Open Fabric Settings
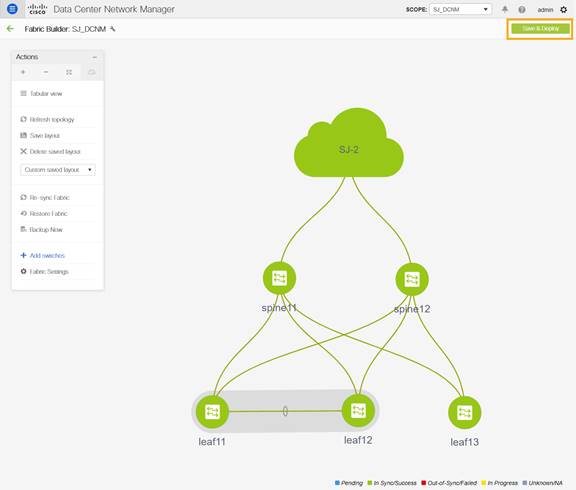 [x=44, y=271]
